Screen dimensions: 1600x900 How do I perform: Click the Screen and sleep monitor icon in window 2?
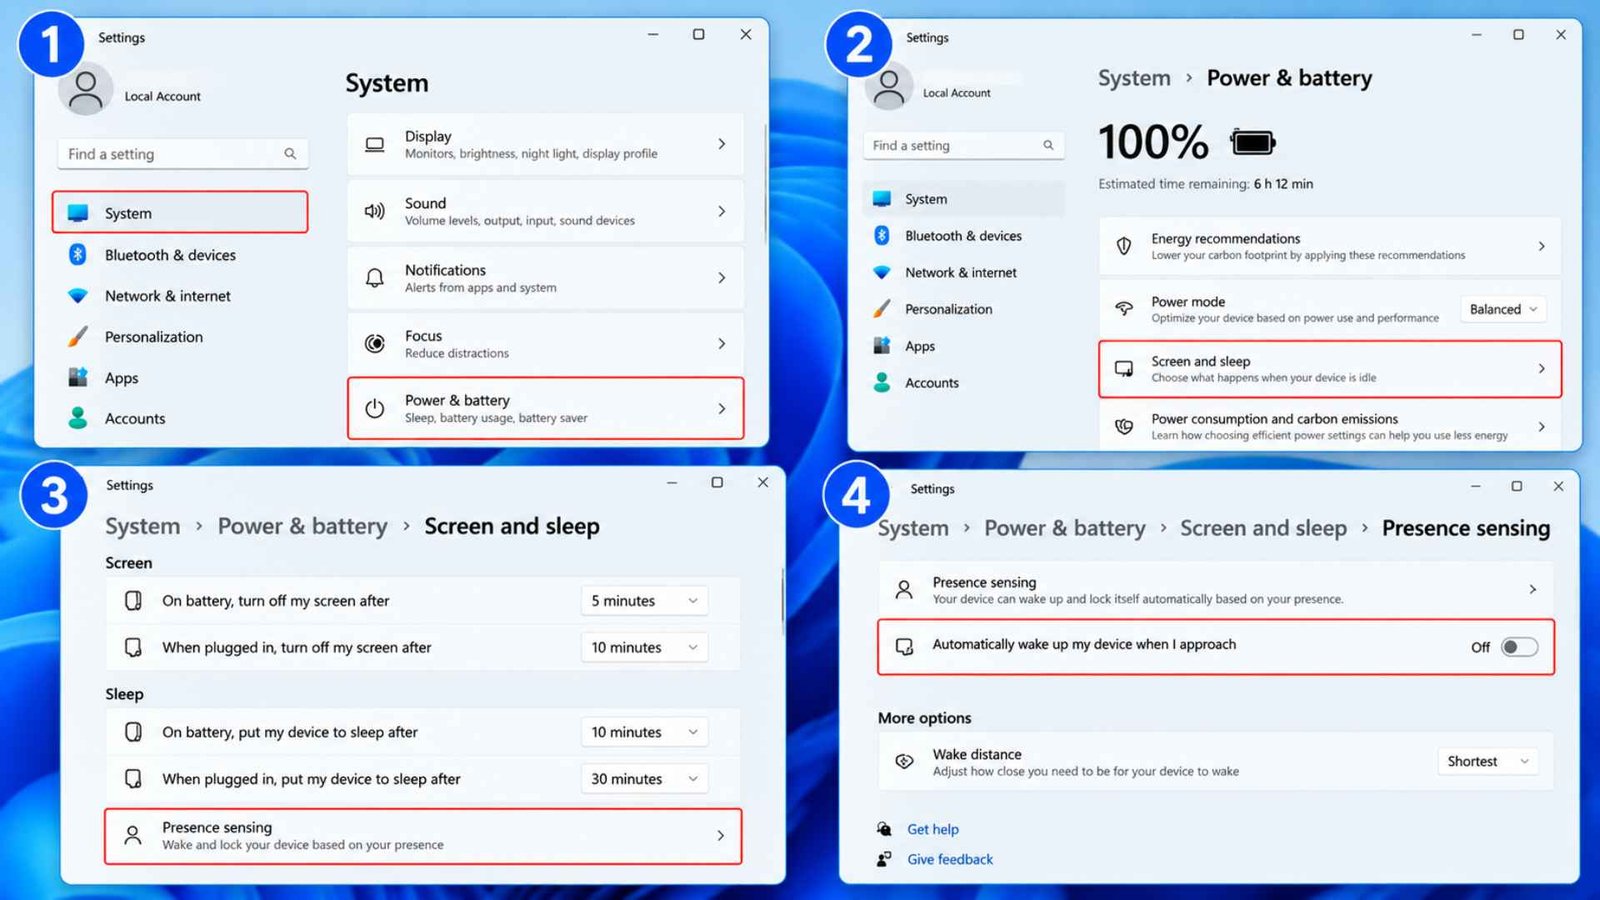pyautogui.click(x=1124, y=369)
